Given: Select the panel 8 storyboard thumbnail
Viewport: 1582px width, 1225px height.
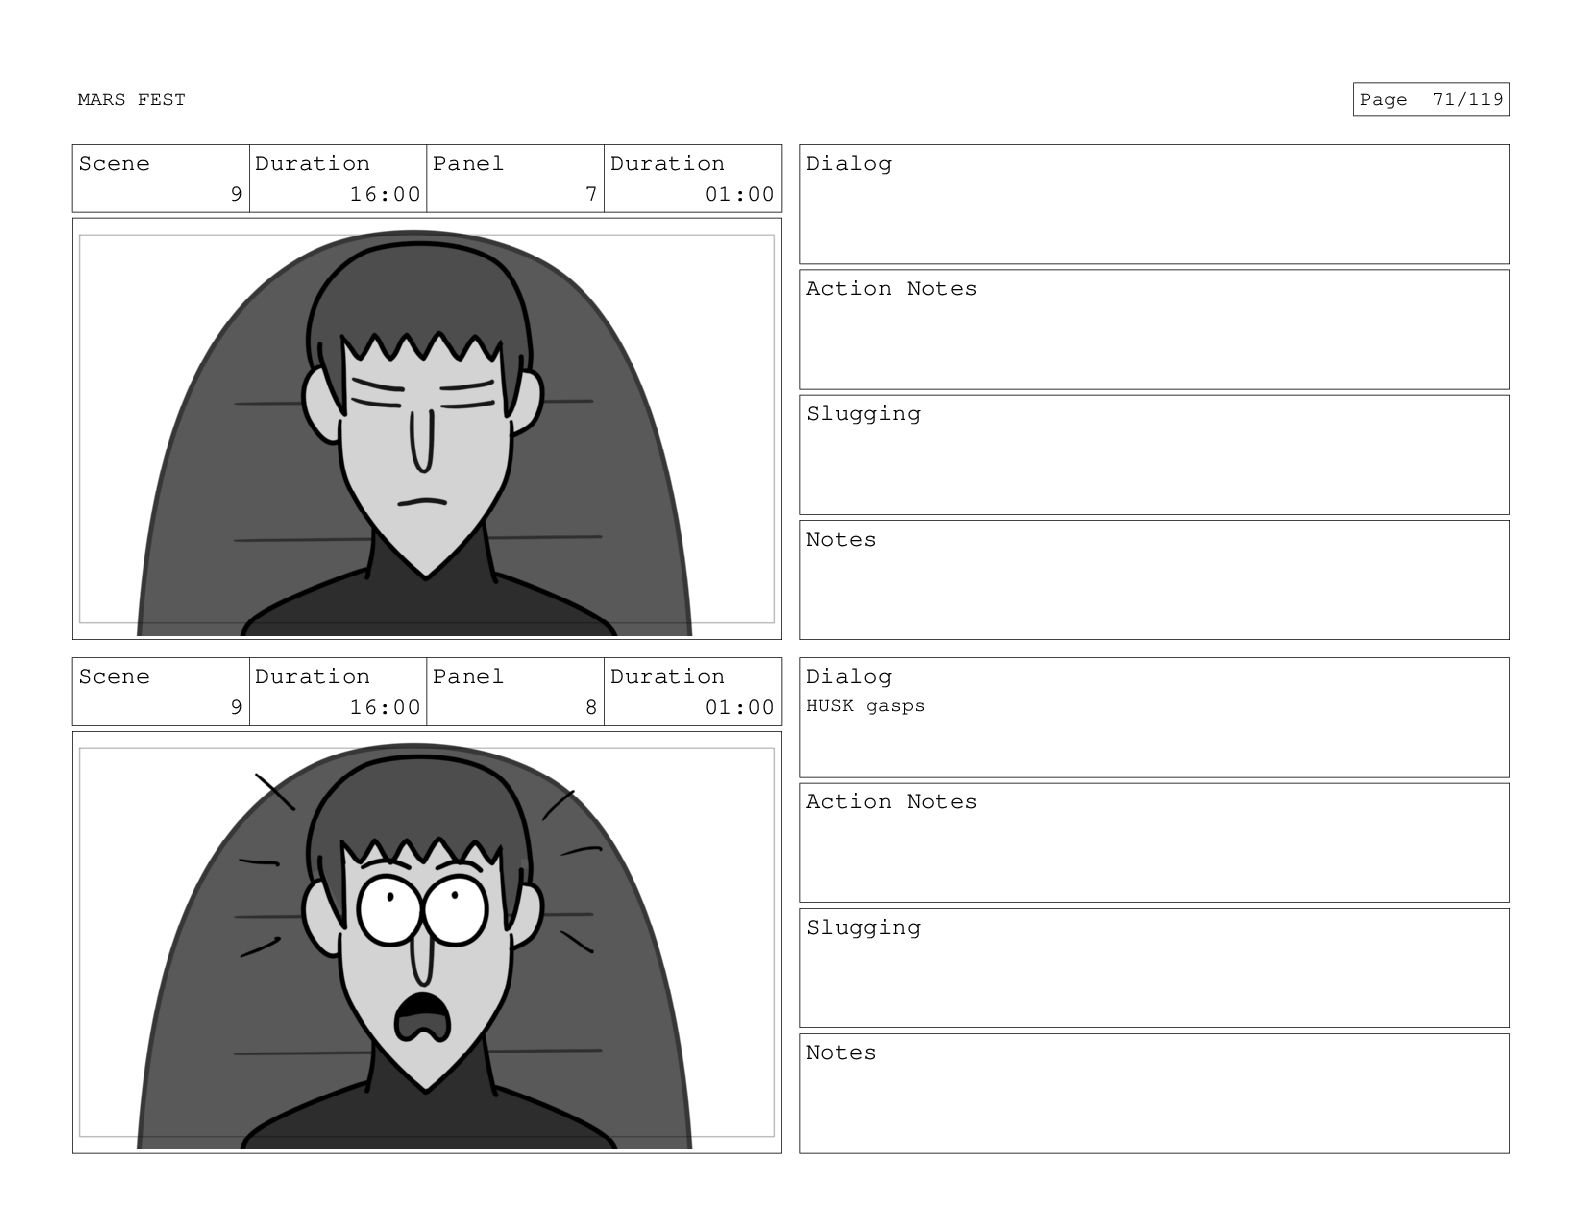Looking at the screenshot, I should click(x=427, y=942).
